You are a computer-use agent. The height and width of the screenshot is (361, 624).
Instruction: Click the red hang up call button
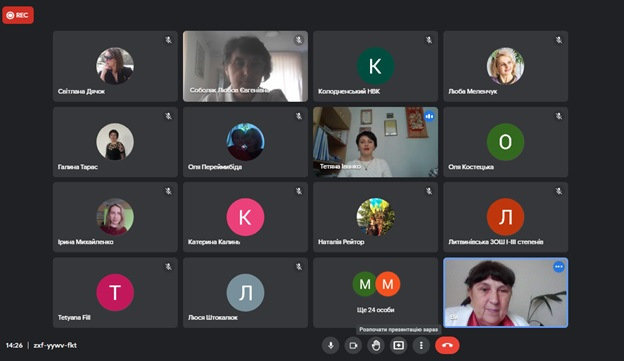[447, 345]
